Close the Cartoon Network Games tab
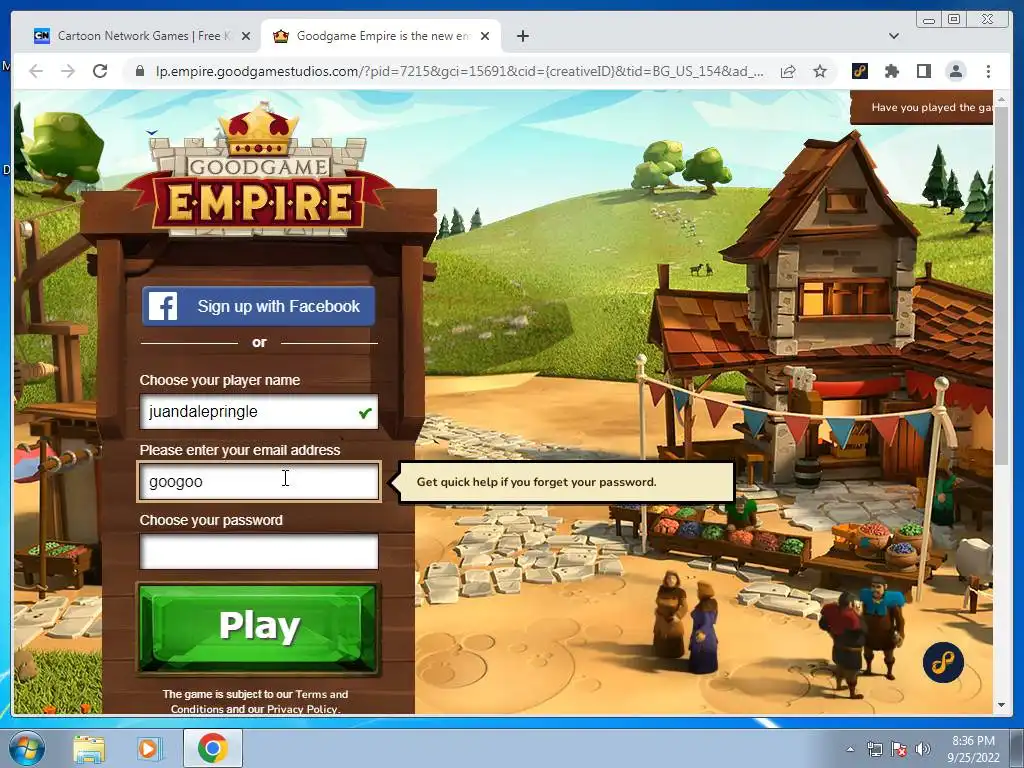 (246, 36)
